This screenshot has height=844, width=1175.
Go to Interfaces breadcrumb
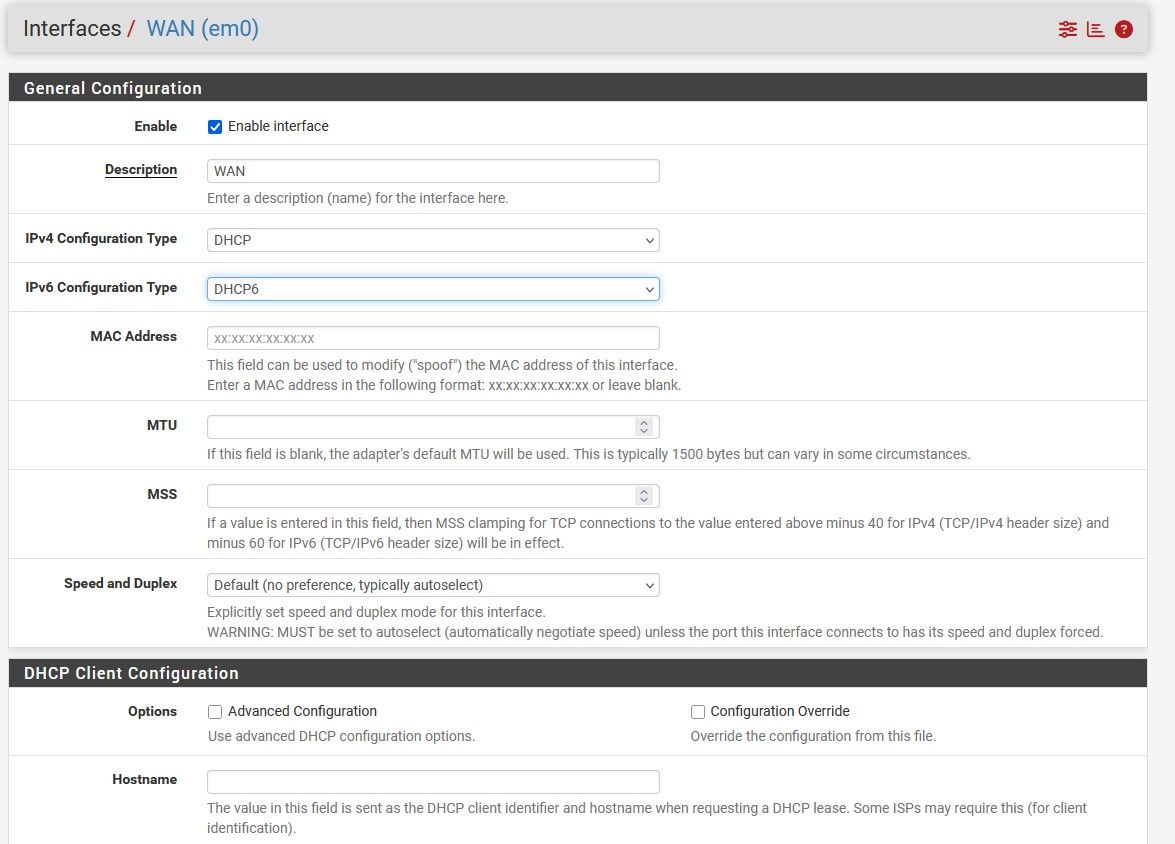(x=72, y=29)
